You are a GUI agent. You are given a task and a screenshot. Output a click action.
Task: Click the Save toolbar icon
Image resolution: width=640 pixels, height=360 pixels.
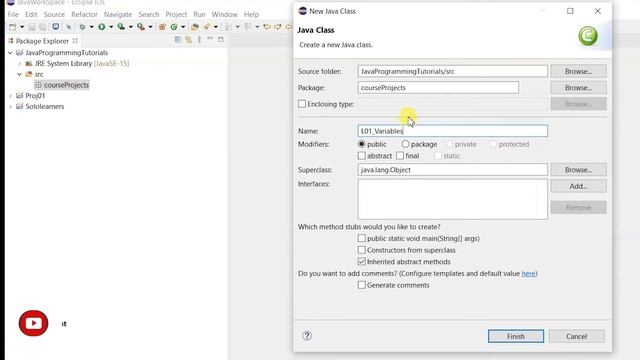click(32, 27)
